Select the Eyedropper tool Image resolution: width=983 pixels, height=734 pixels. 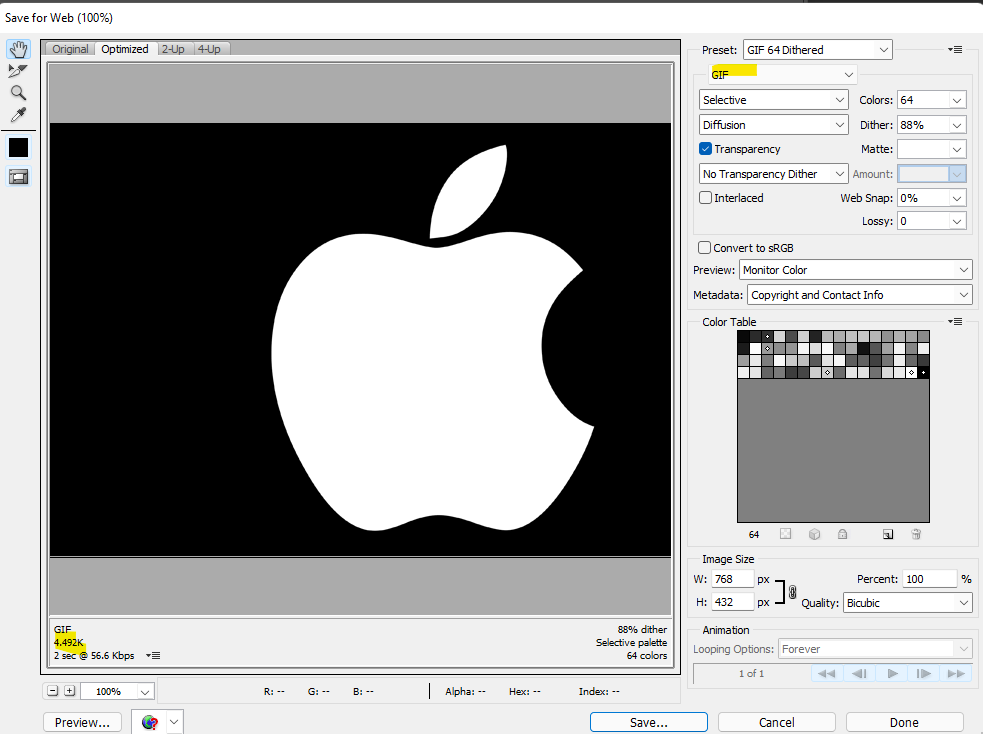coord(18,115)
